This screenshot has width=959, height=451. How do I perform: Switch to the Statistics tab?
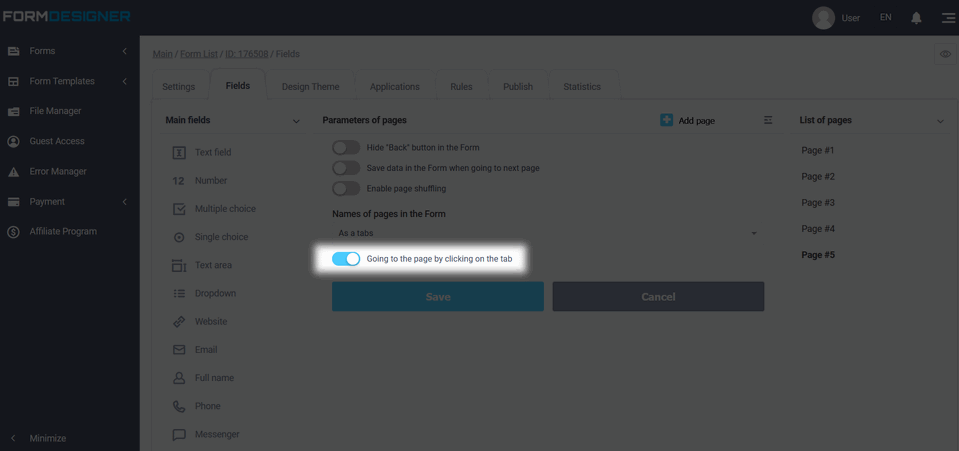[x=582, y=86]
